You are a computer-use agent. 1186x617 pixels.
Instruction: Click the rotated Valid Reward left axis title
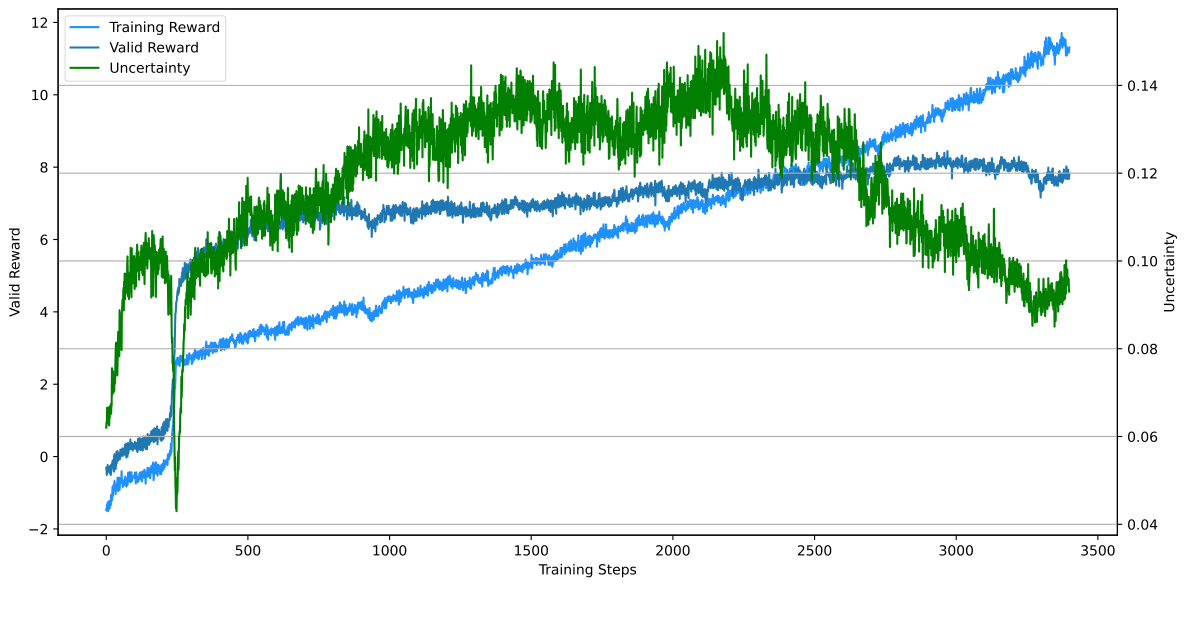(x=15, y=272)
